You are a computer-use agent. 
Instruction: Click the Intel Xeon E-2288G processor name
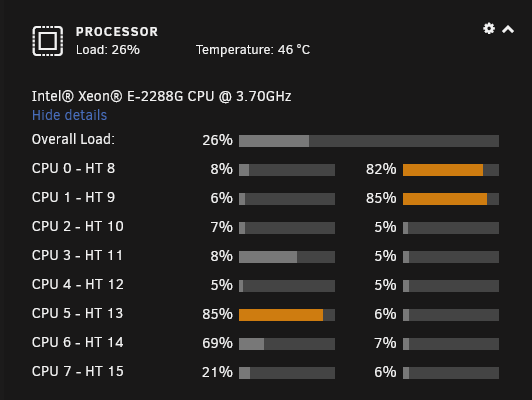click(162, 96)
